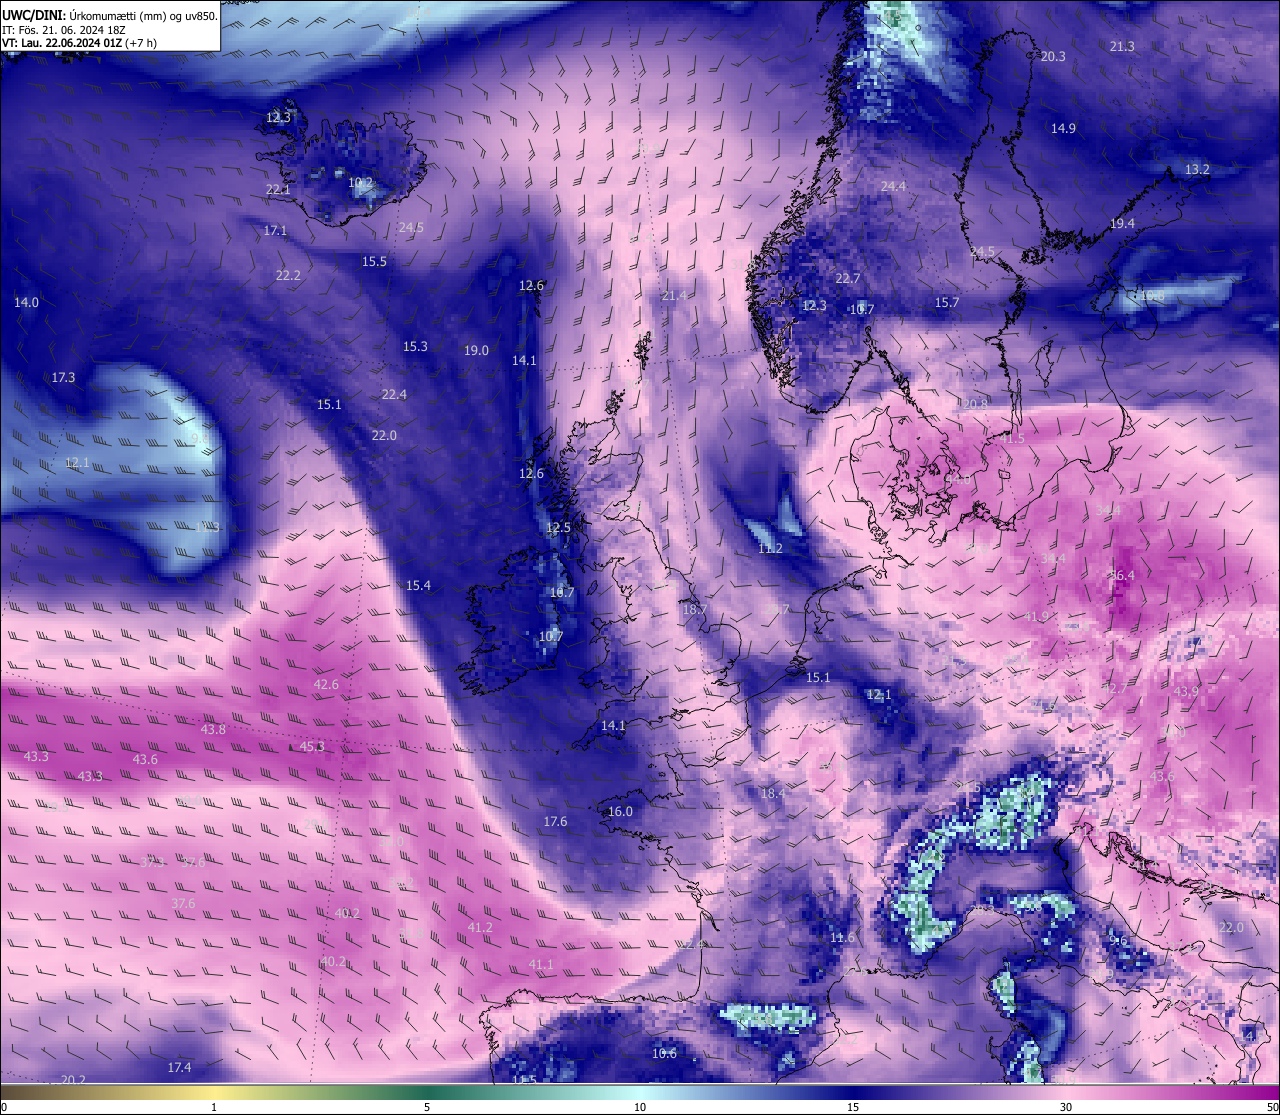Click the 22.7 value over Norway
This screenshot has width=1280, height=1115.
[x=848, y=278]
